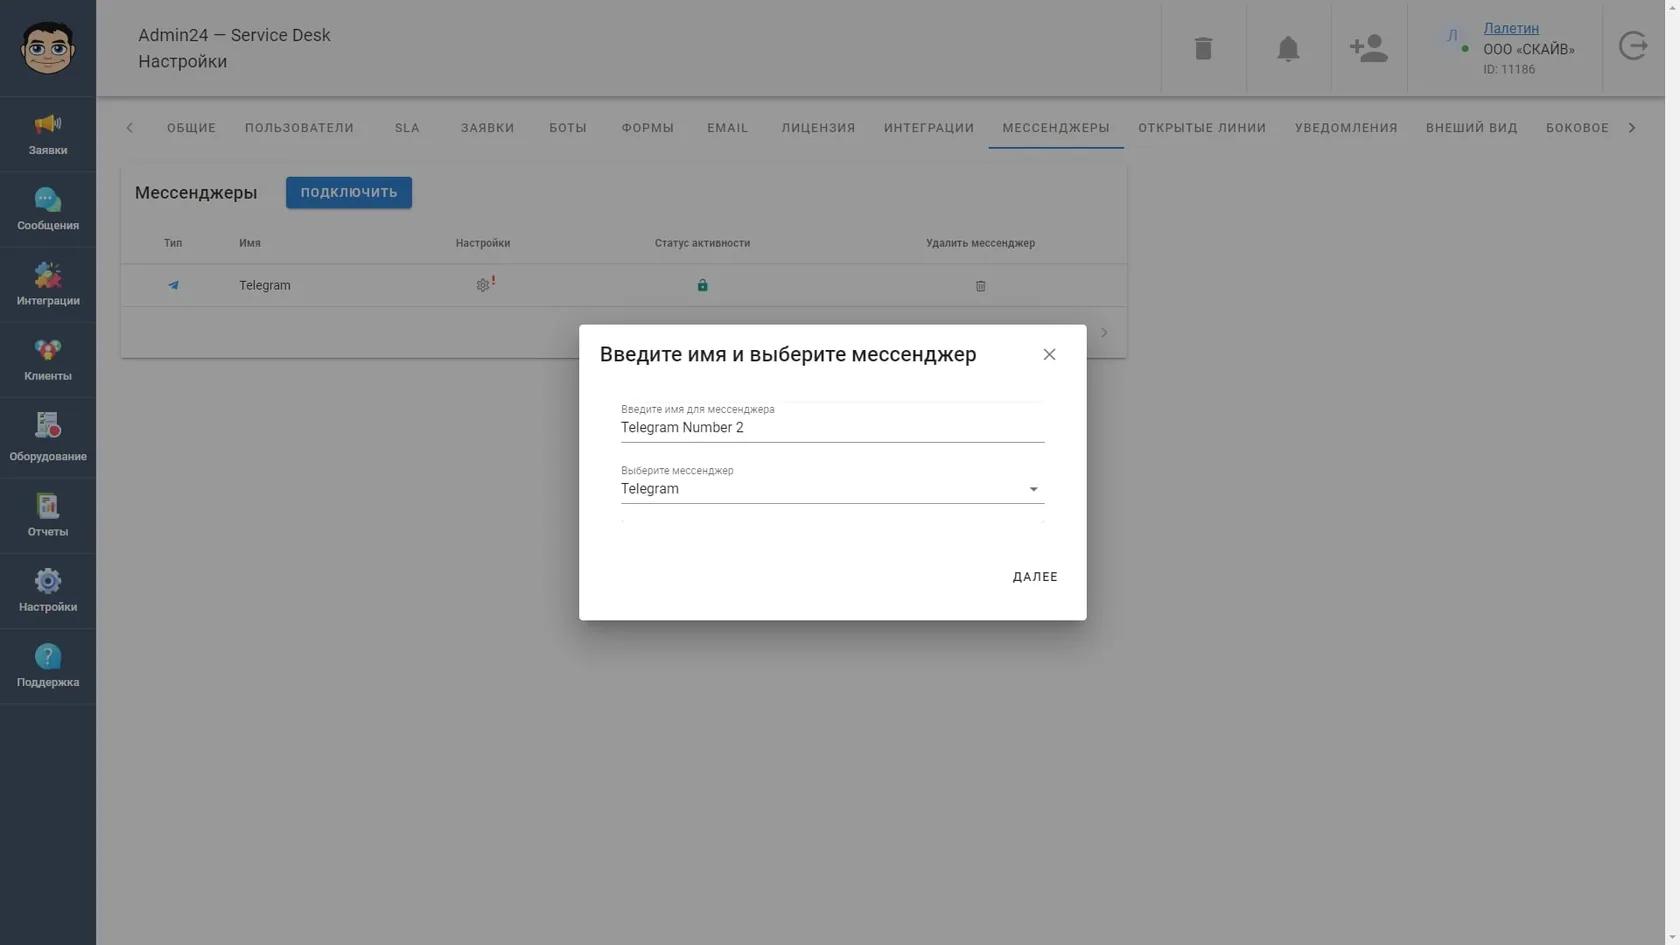Open Заявки section in sidebar

click(48, 134)
